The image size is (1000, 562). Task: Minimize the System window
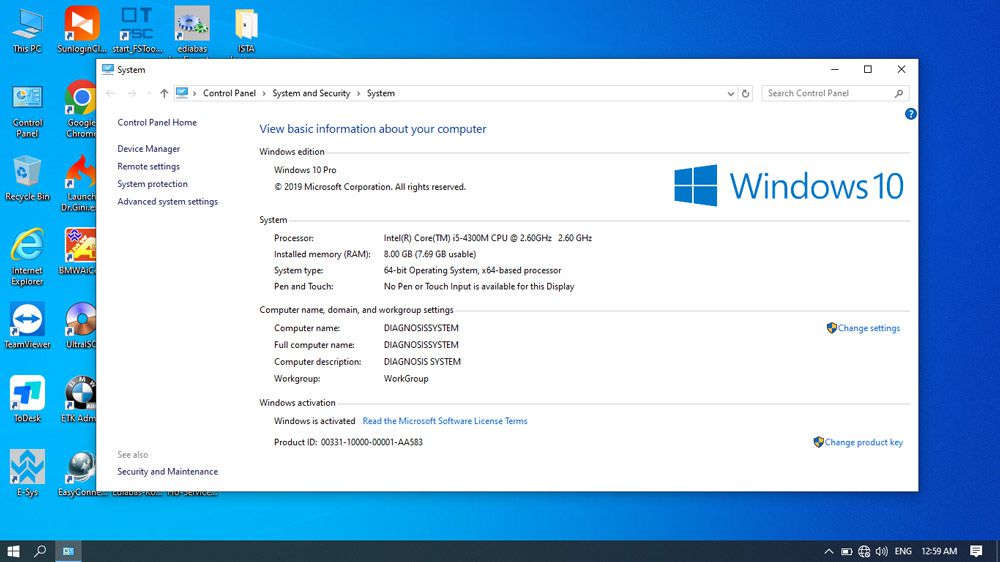(835, 70)
